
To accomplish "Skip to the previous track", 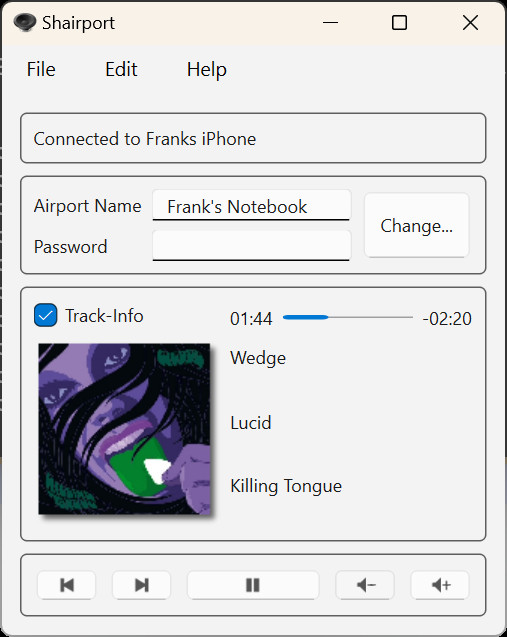I will click(67, 585).
